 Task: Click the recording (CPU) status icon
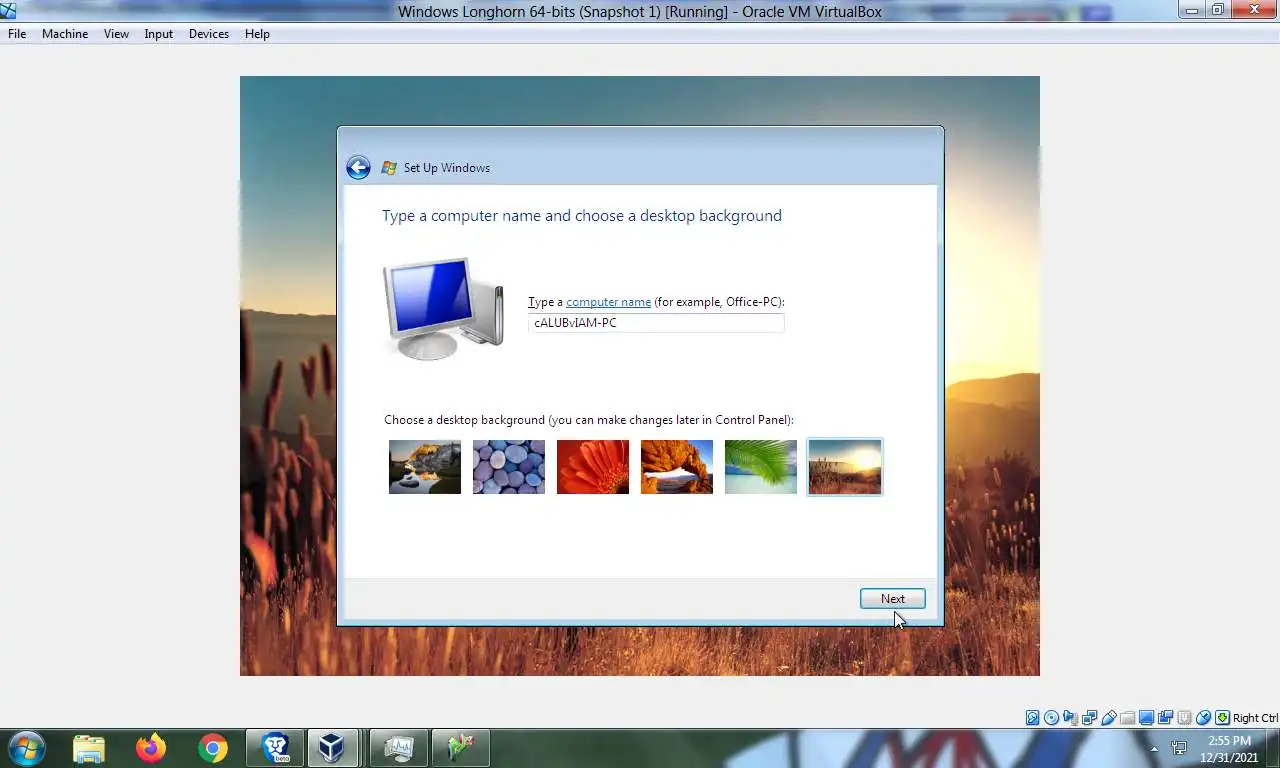1184,718
